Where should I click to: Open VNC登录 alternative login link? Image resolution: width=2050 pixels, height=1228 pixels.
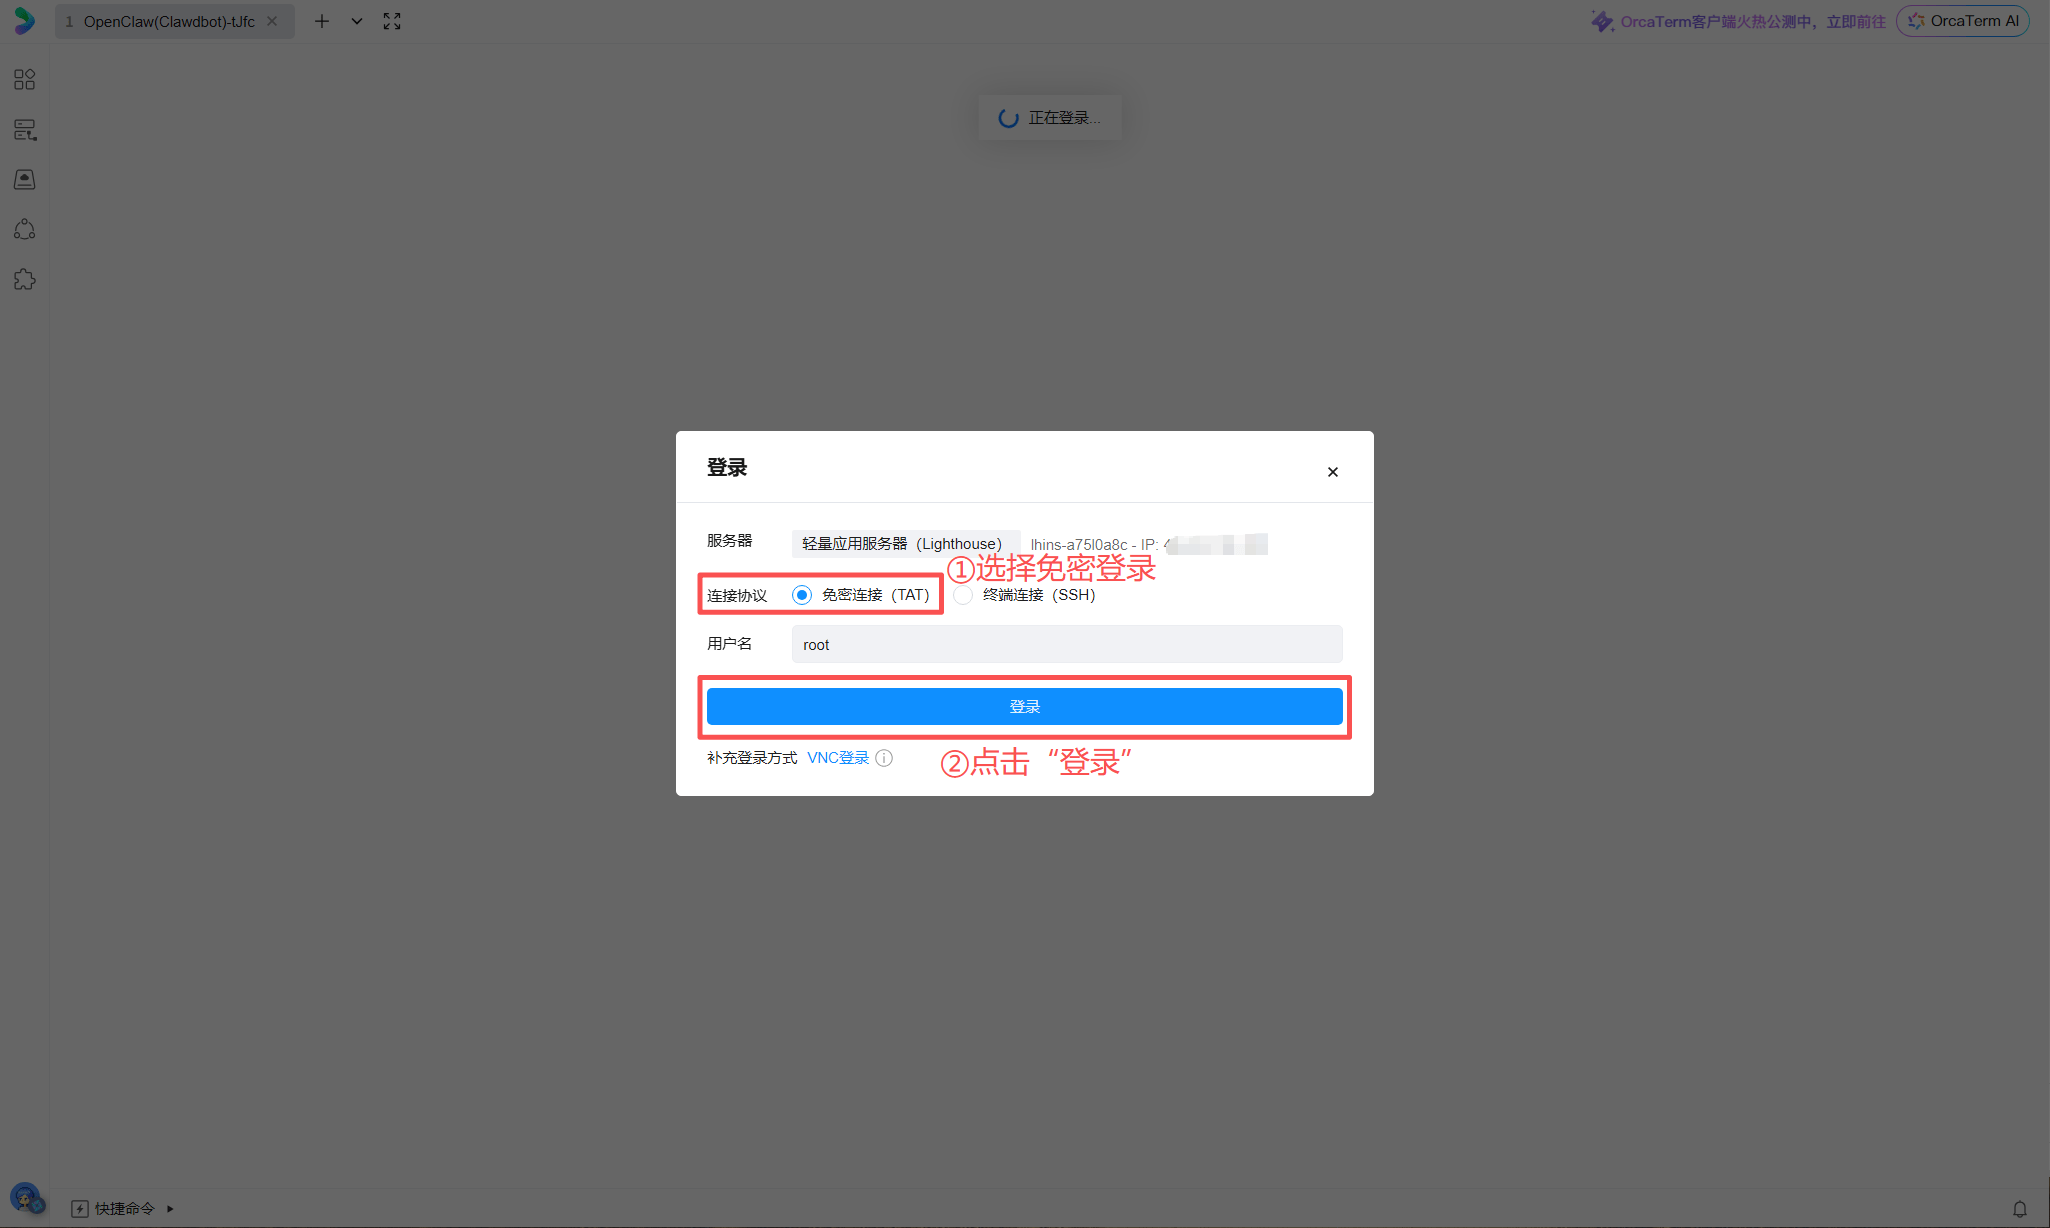point(838,757)
